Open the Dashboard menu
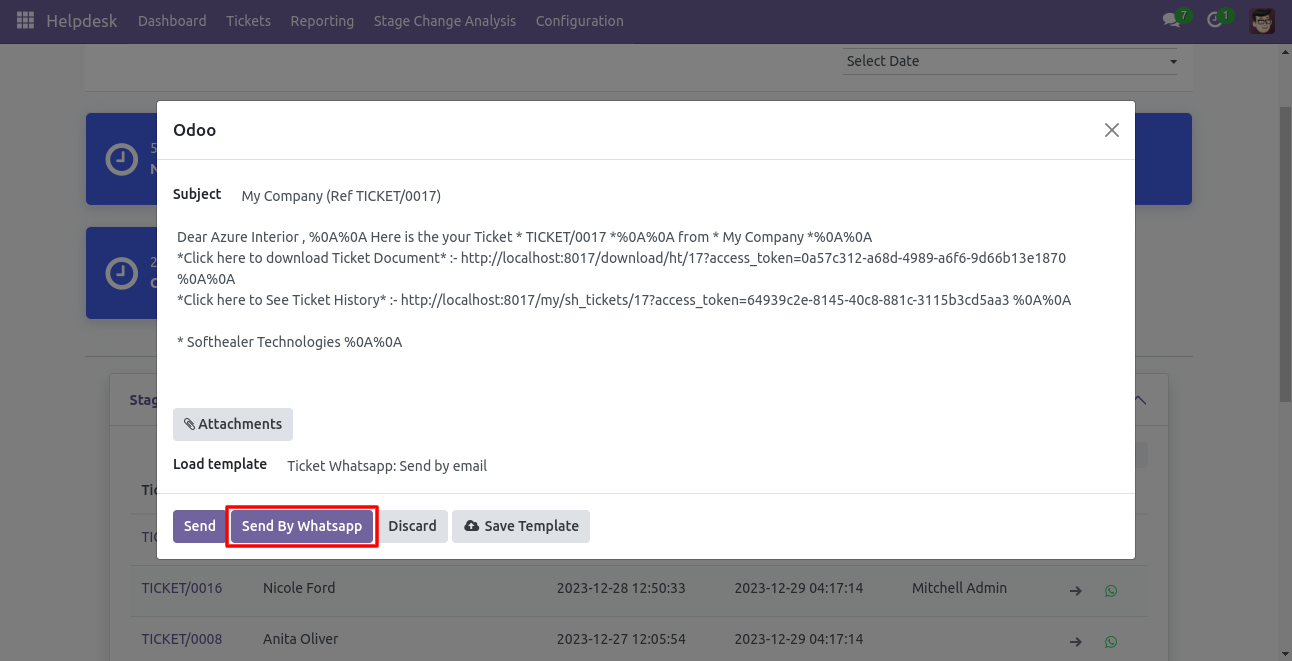 (x=172, y=20)
